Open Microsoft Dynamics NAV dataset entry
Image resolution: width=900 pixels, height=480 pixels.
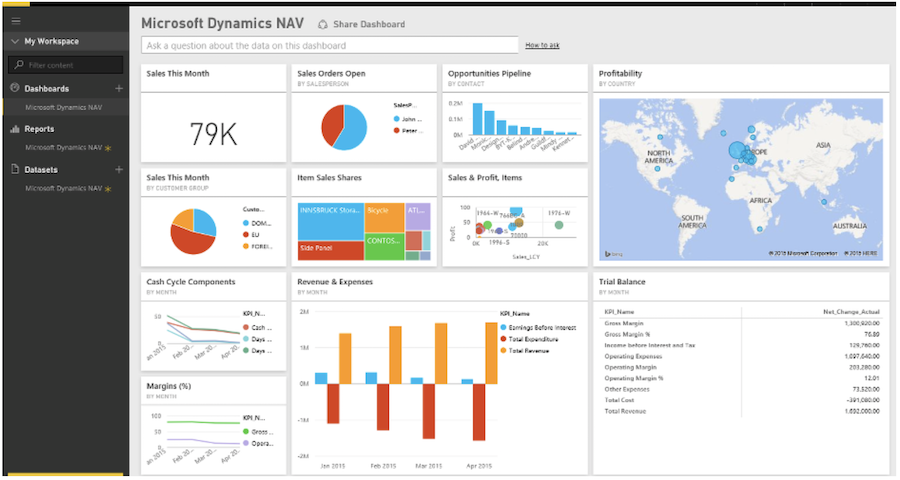pyautogui.click(x=63, y=188)
